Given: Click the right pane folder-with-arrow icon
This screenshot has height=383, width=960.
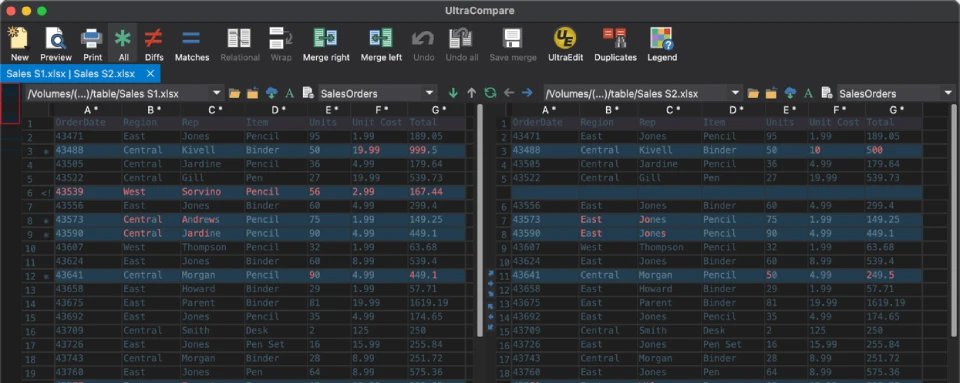Looking at the screenshot, I should [x=771, y=93].
